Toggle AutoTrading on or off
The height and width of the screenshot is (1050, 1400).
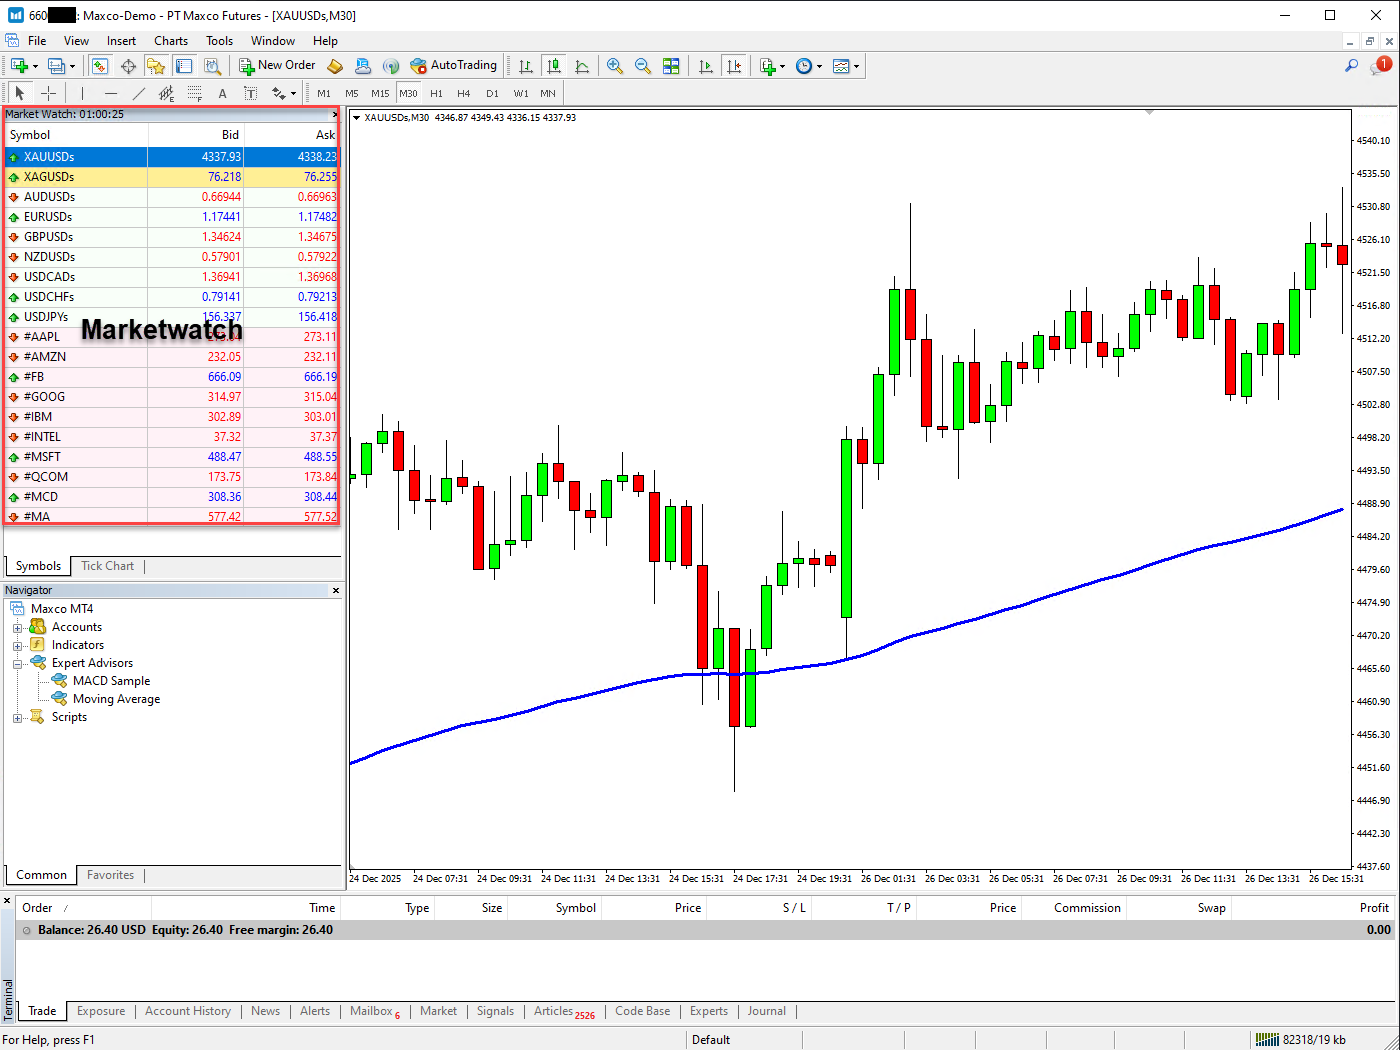click(x=453, y=66)
